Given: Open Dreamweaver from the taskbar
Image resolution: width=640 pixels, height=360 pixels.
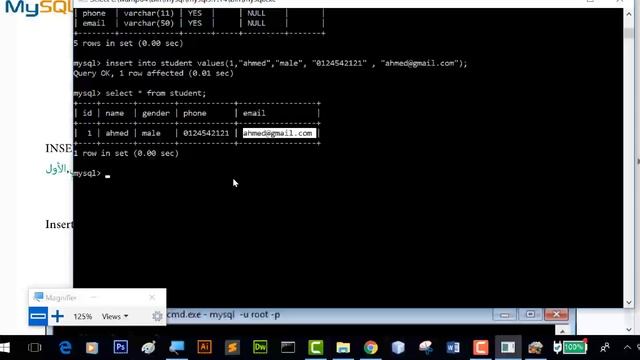Looking at the screenshot, I should [x=260, y=347].
